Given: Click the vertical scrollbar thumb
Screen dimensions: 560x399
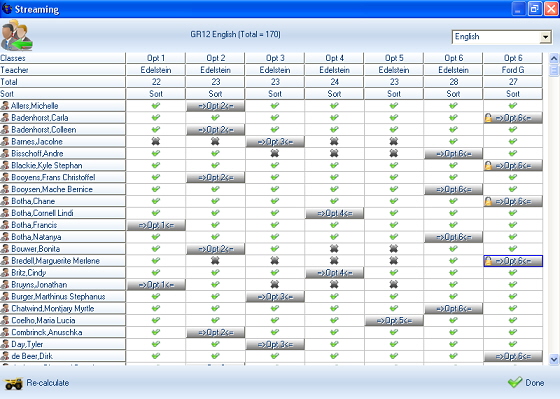Looking at the screenshot, I should click(554, 70).
